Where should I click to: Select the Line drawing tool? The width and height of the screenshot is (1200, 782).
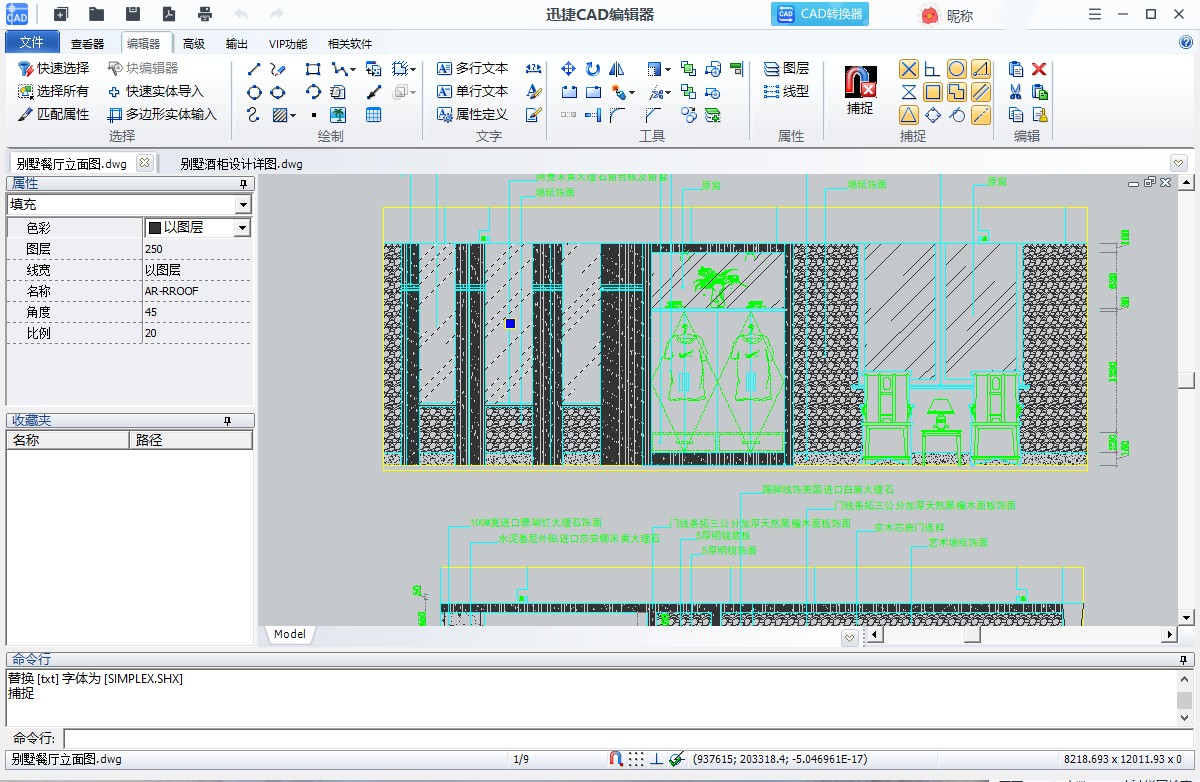253,69
